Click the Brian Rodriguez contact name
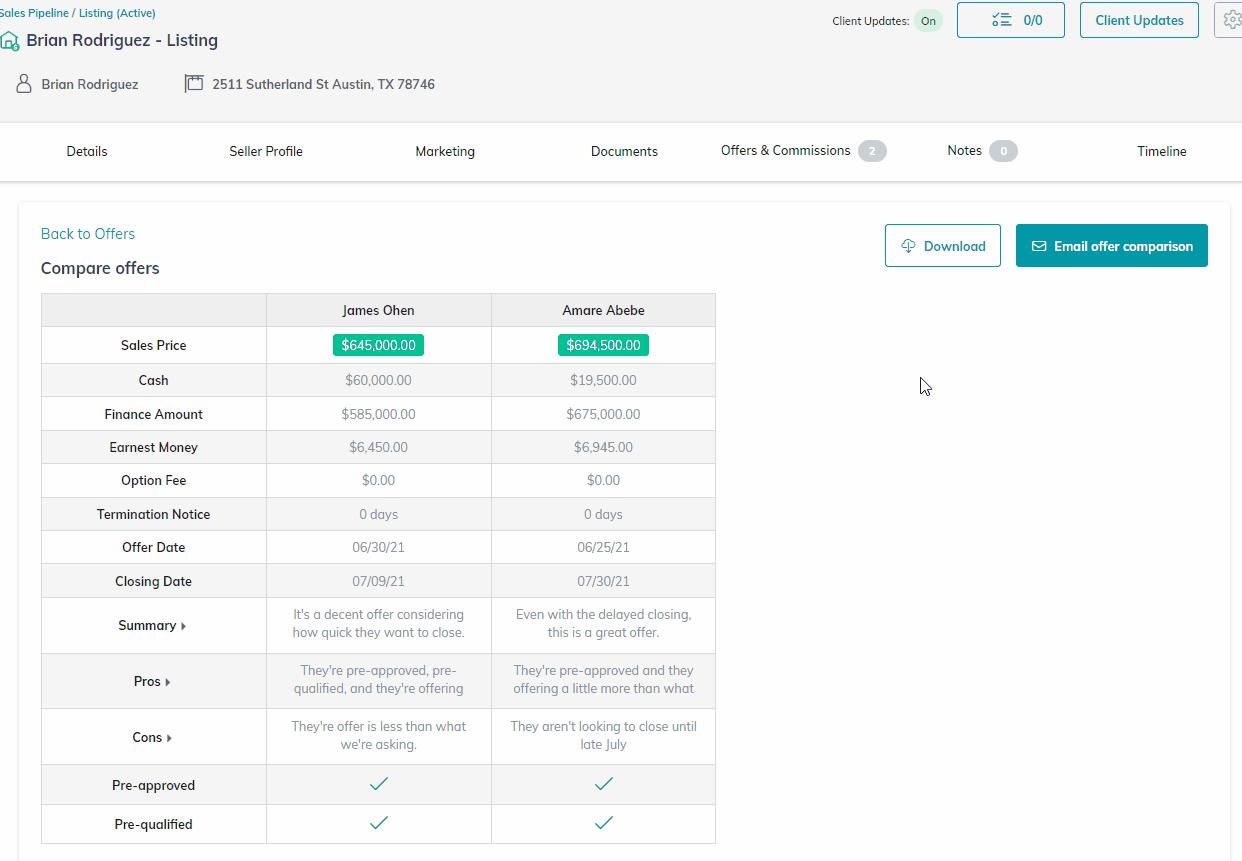 click(x=90, y=85)
